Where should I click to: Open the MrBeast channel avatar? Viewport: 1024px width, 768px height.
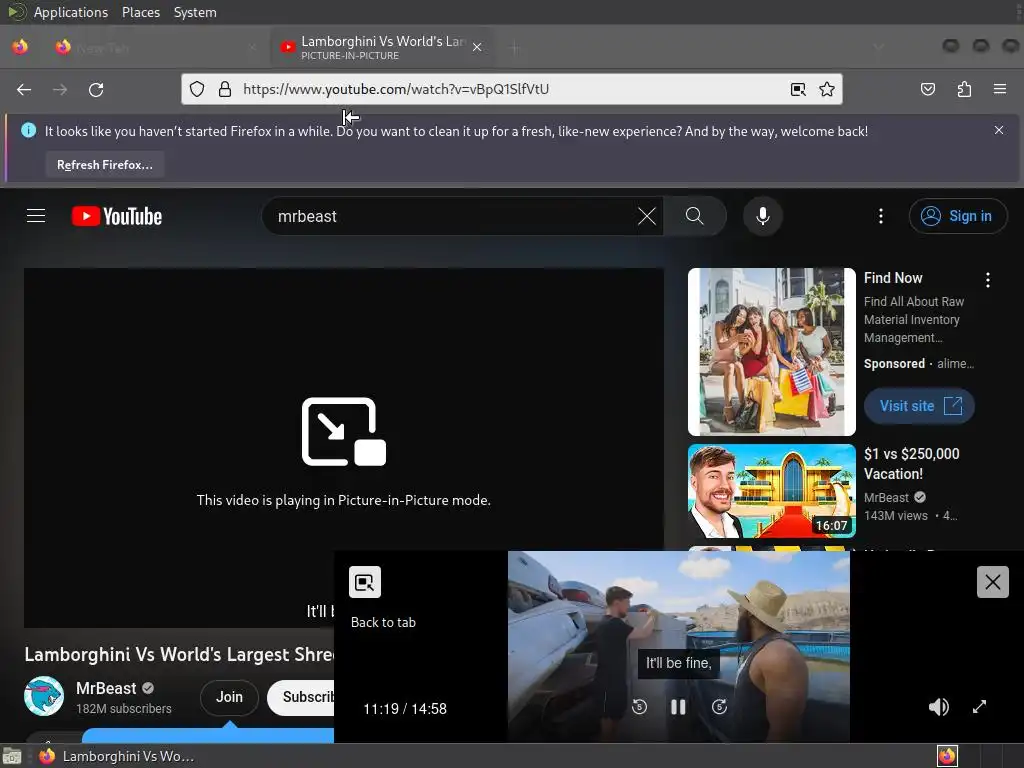[44, 696]
